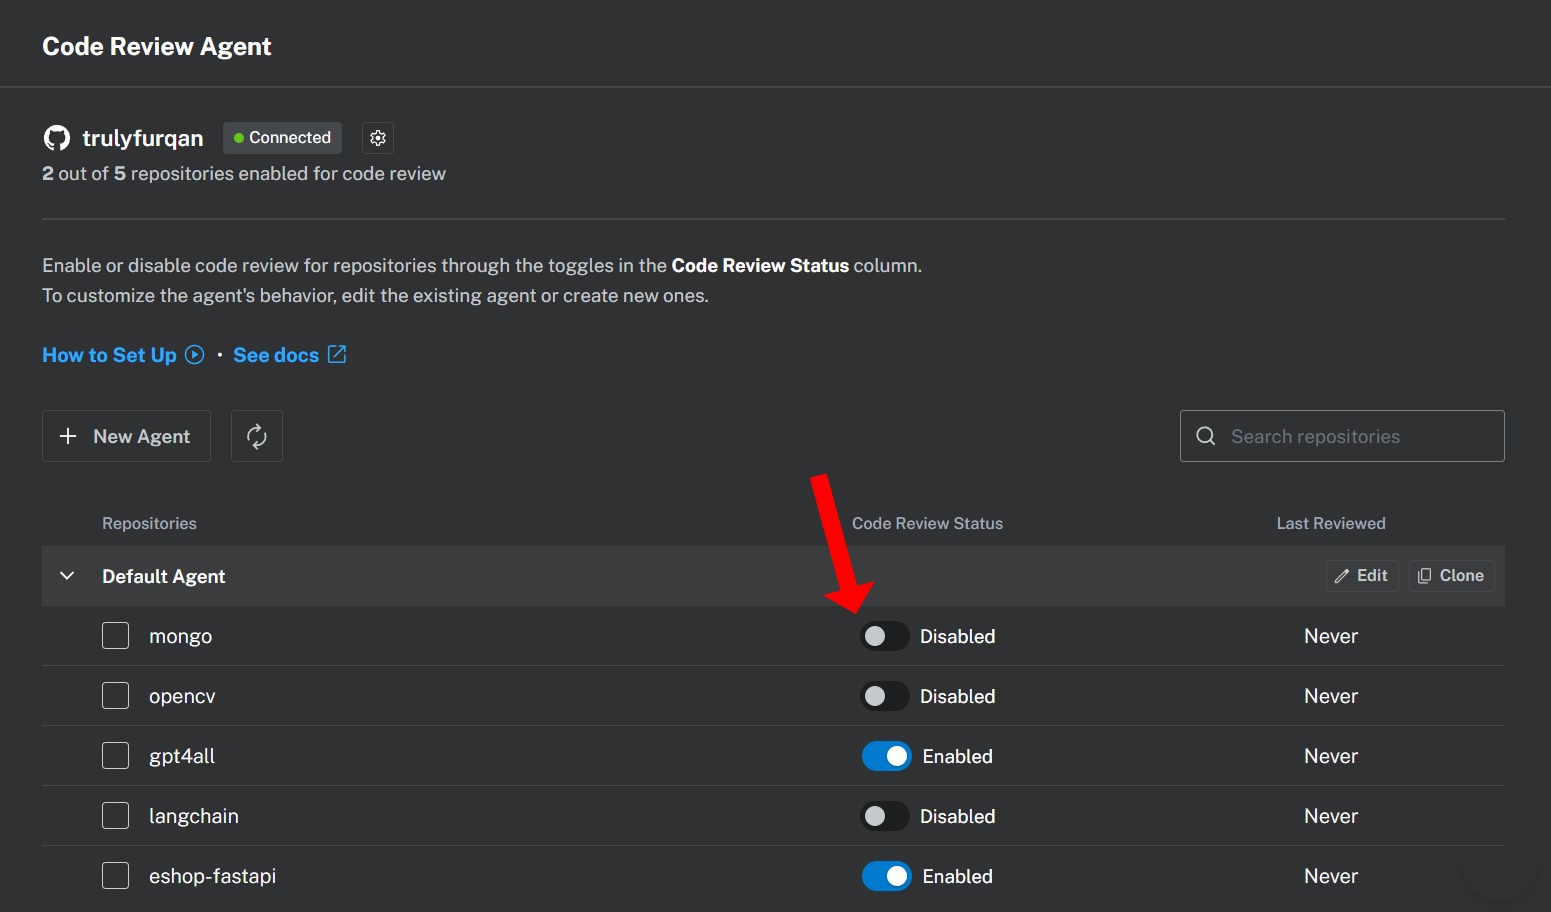Disable code review toggle for gpt4all
Image resolution: width=1551 pixels, height=912 pixels.
[886, 756]
